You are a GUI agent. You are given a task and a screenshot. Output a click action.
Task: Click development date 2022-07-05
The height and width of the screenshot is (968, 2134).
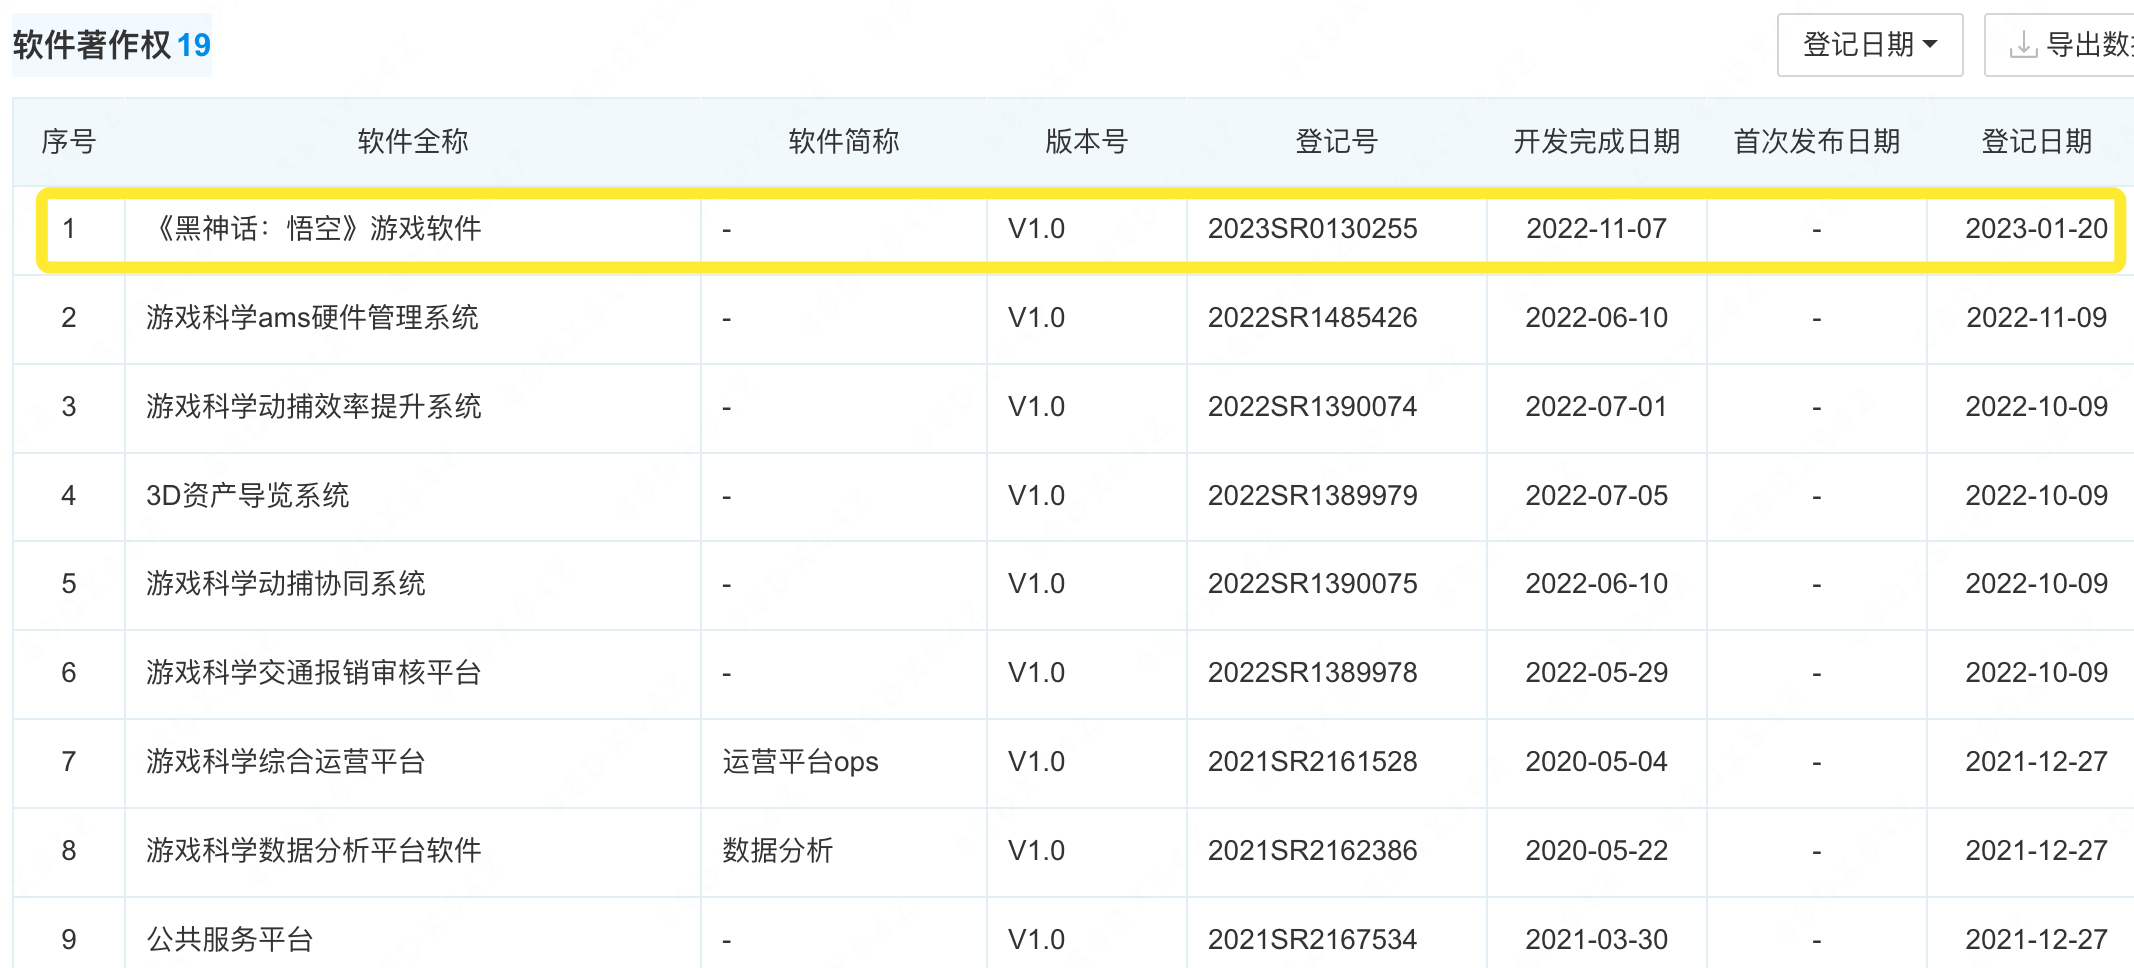1597,496
